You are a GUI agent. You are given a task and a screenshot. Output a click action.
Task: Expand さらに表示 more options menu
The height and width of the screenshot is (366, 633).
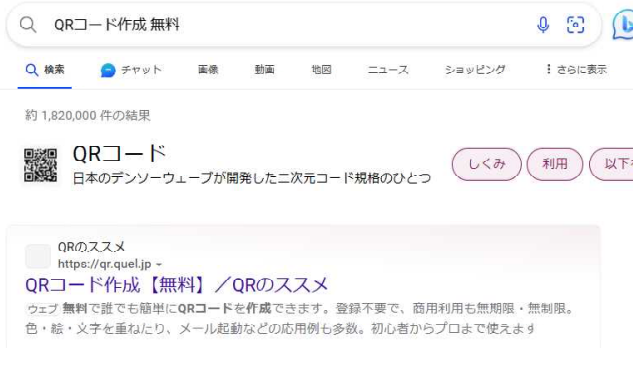pos(576,69)
